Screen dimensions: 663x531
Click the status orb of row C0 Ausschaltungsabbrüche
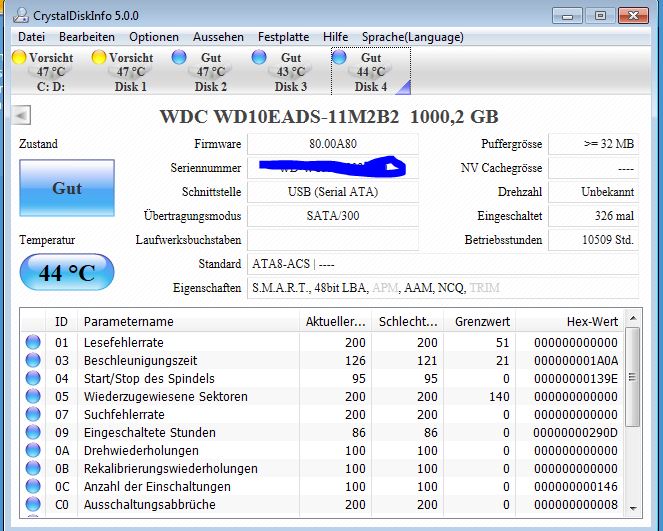point(33,504)
